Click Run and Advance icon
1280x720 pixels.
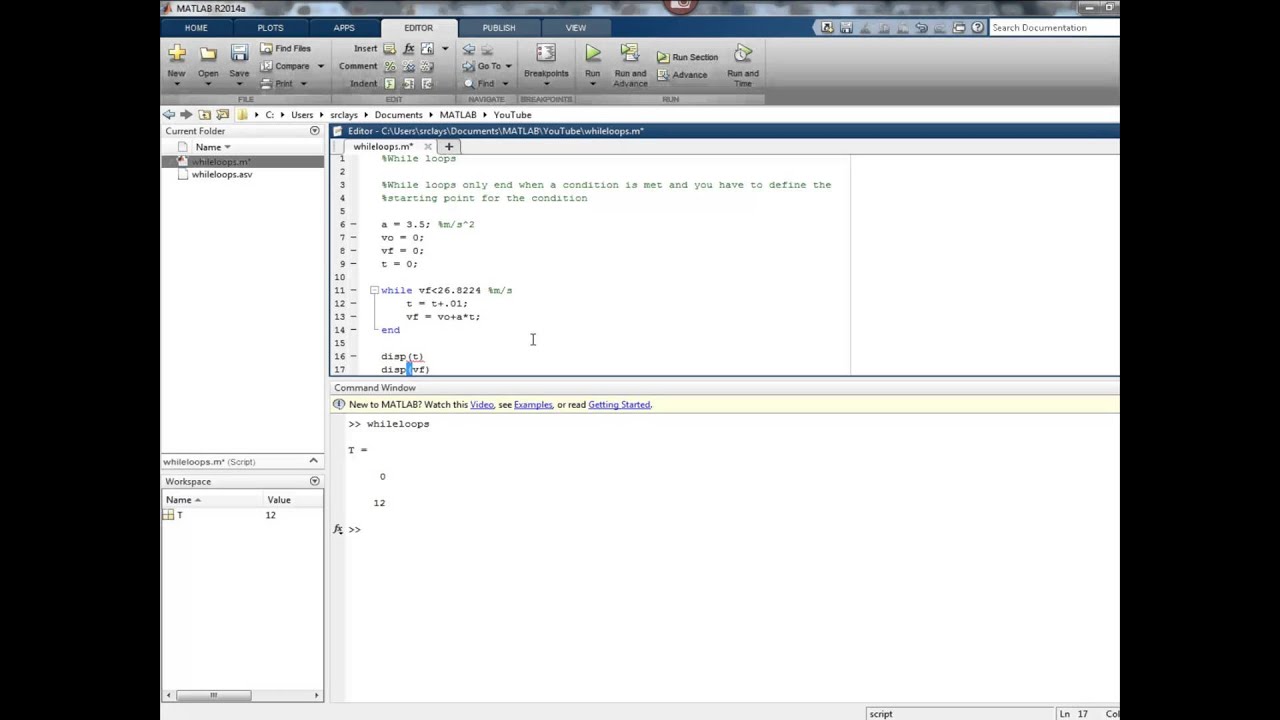pos(630,54)
